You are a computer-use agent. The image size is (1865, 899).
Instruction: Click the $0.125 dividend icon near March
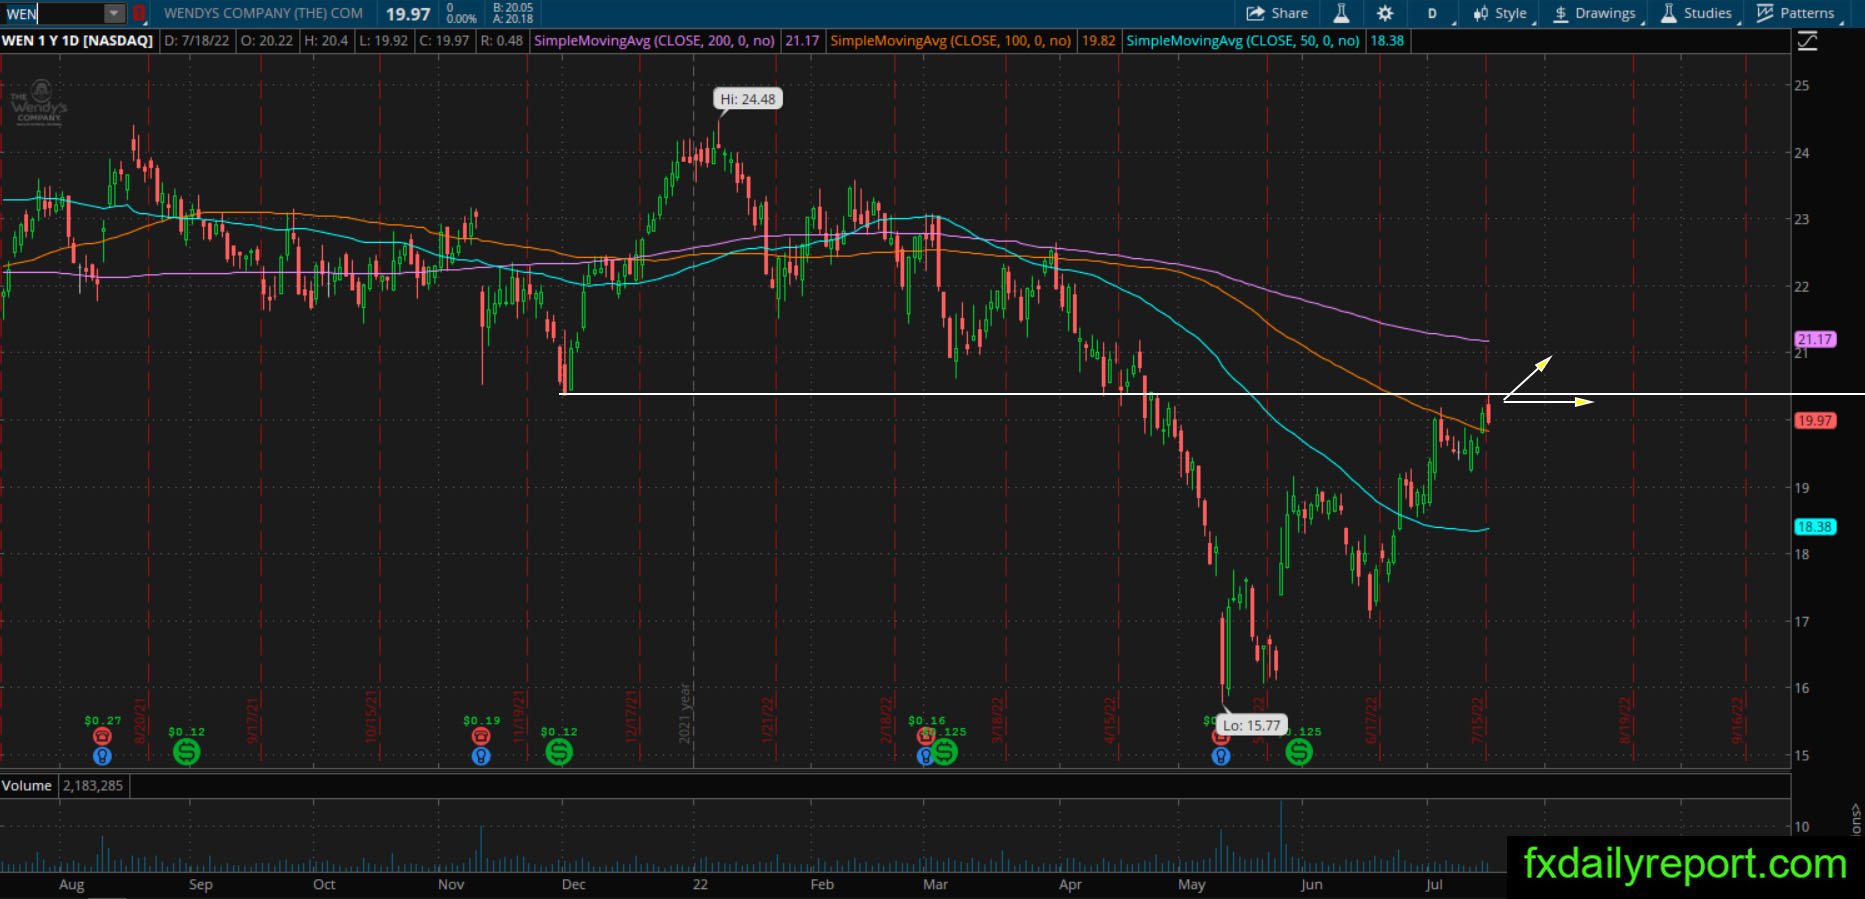pyautogui.click(x=944, y=752)
